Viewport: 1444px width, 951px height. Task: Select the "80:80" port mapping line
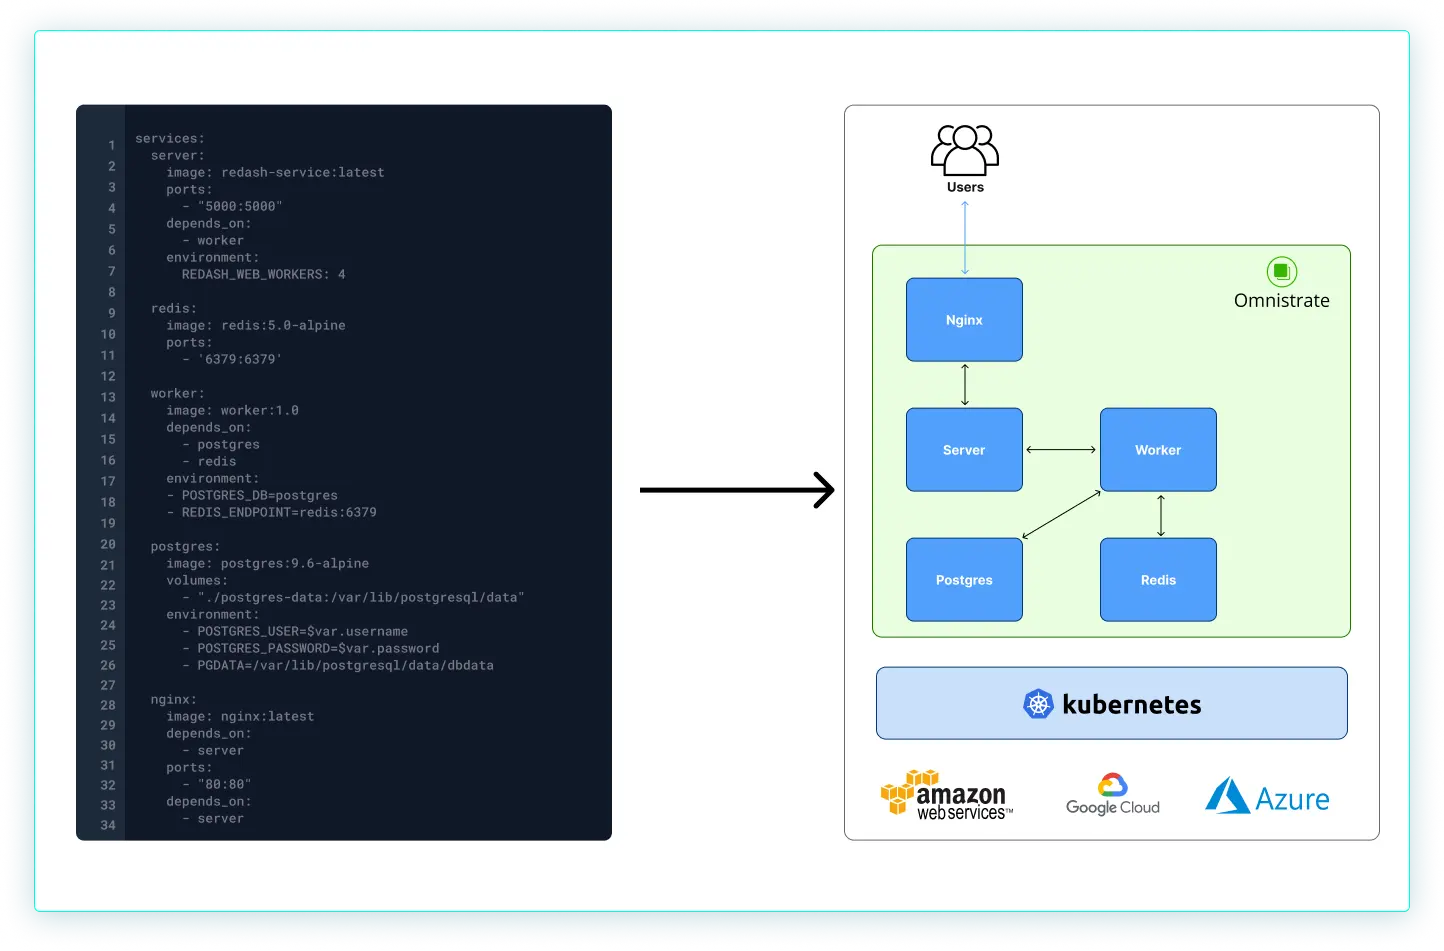217,785
